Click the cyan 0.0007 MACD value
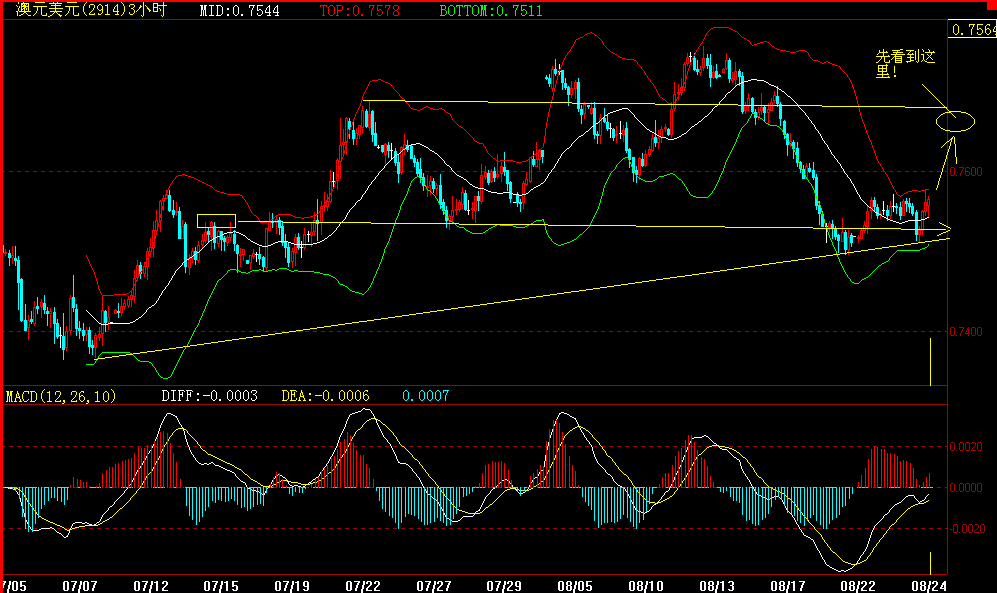997x593 pixels. coord(425,396)
